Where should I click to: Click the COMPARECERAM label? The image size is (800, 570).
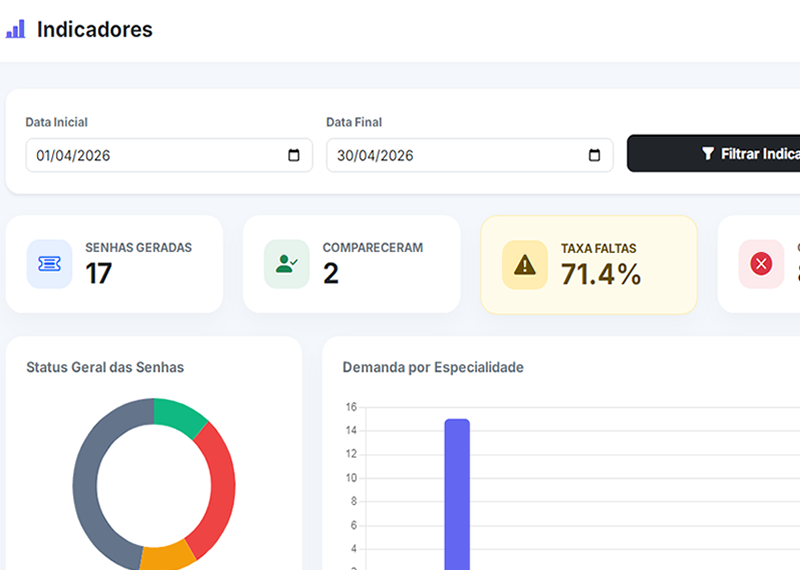(x=372, y=247)
